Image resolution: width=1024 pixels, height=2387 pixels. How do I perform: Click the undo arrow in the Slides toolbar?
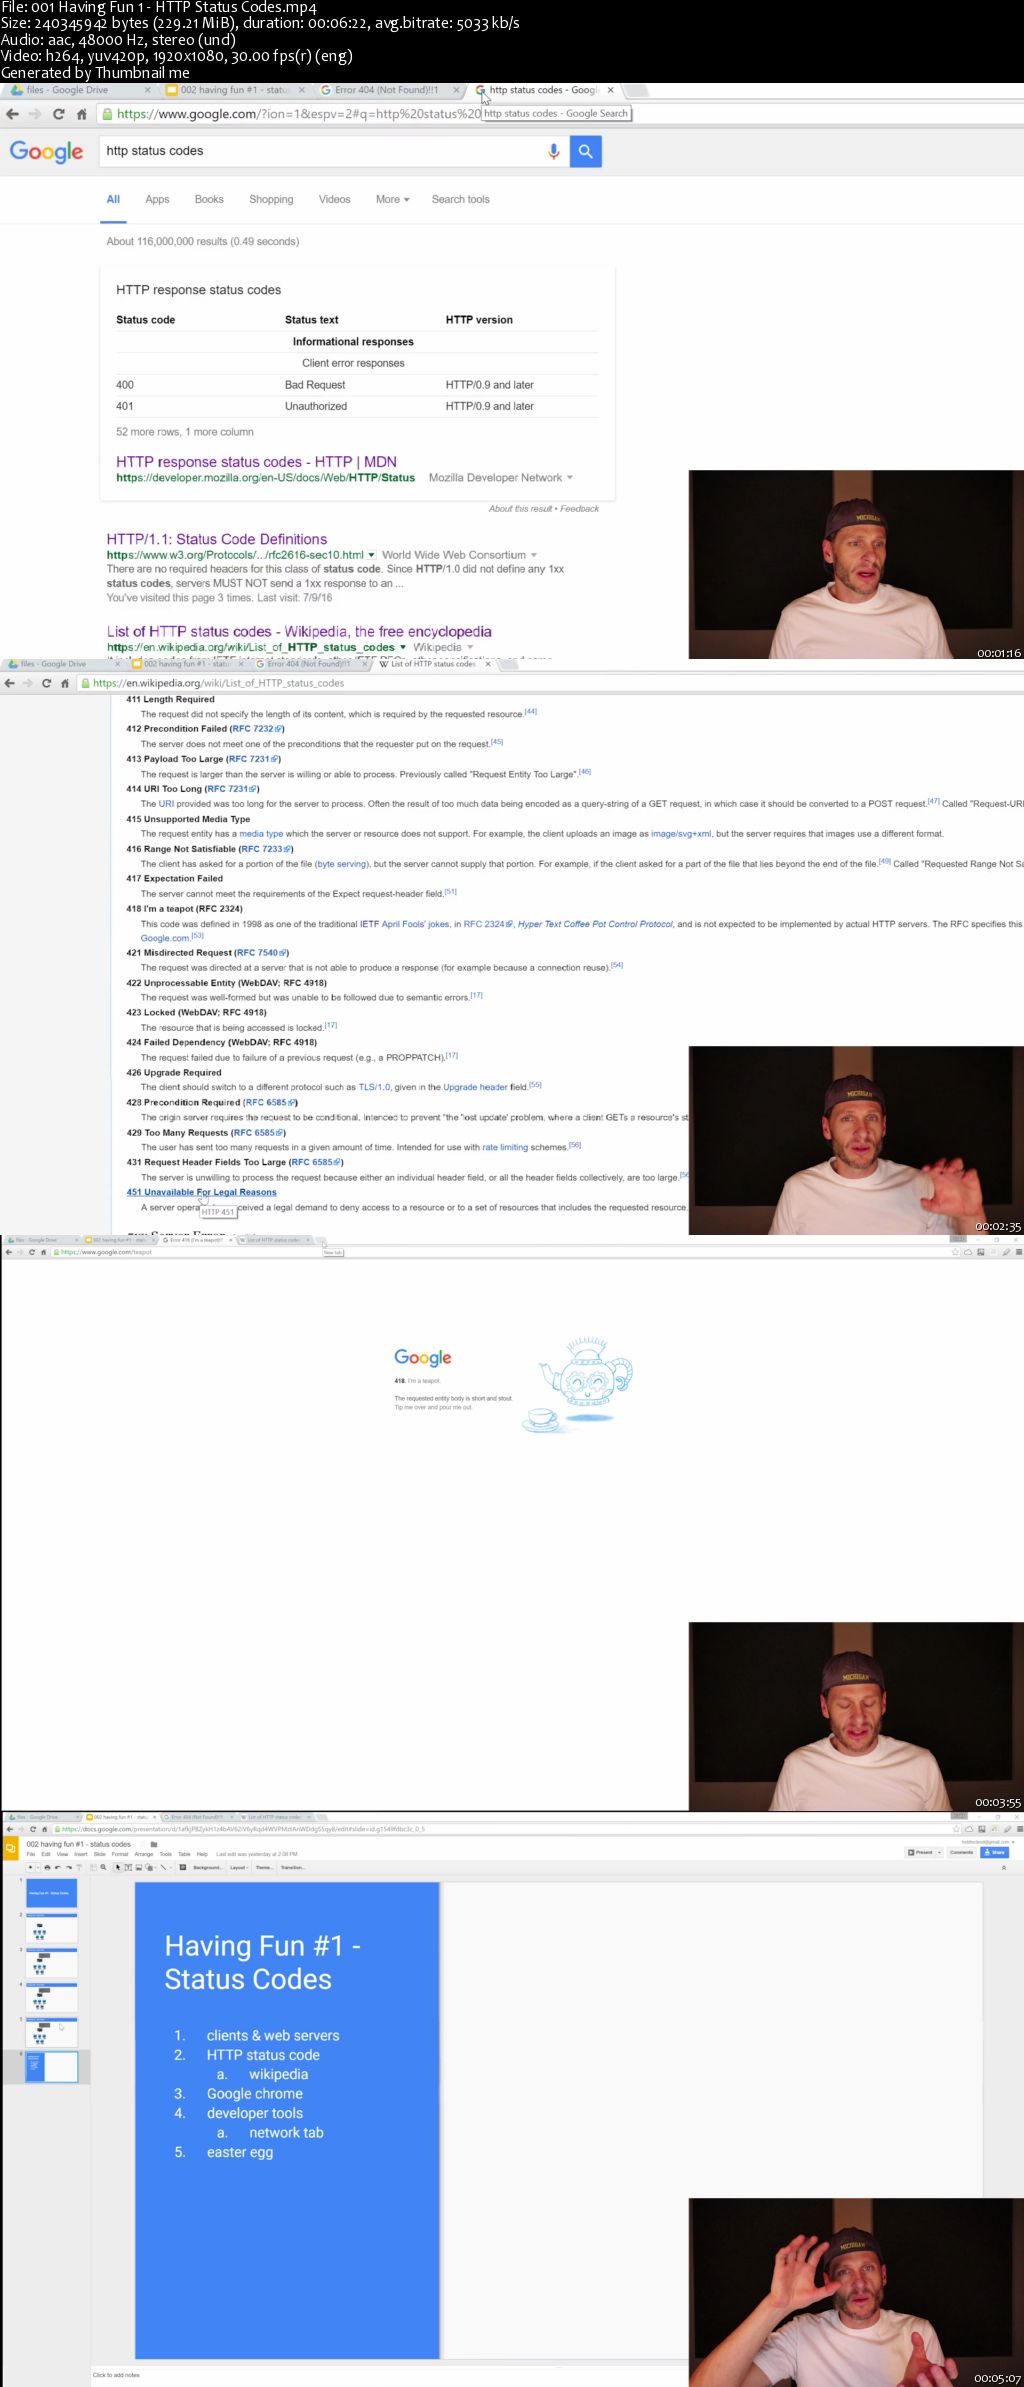57,1867
